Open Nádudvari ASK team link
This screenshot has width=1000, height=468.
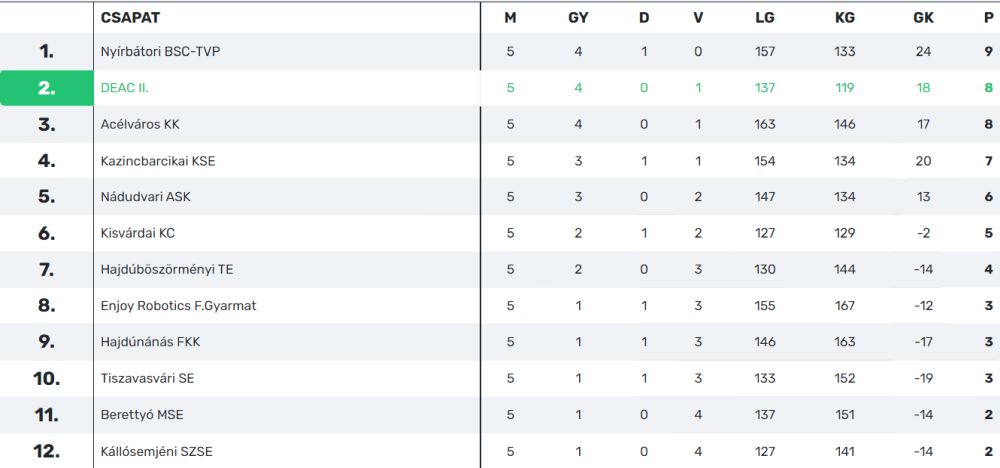pos(145,197)
